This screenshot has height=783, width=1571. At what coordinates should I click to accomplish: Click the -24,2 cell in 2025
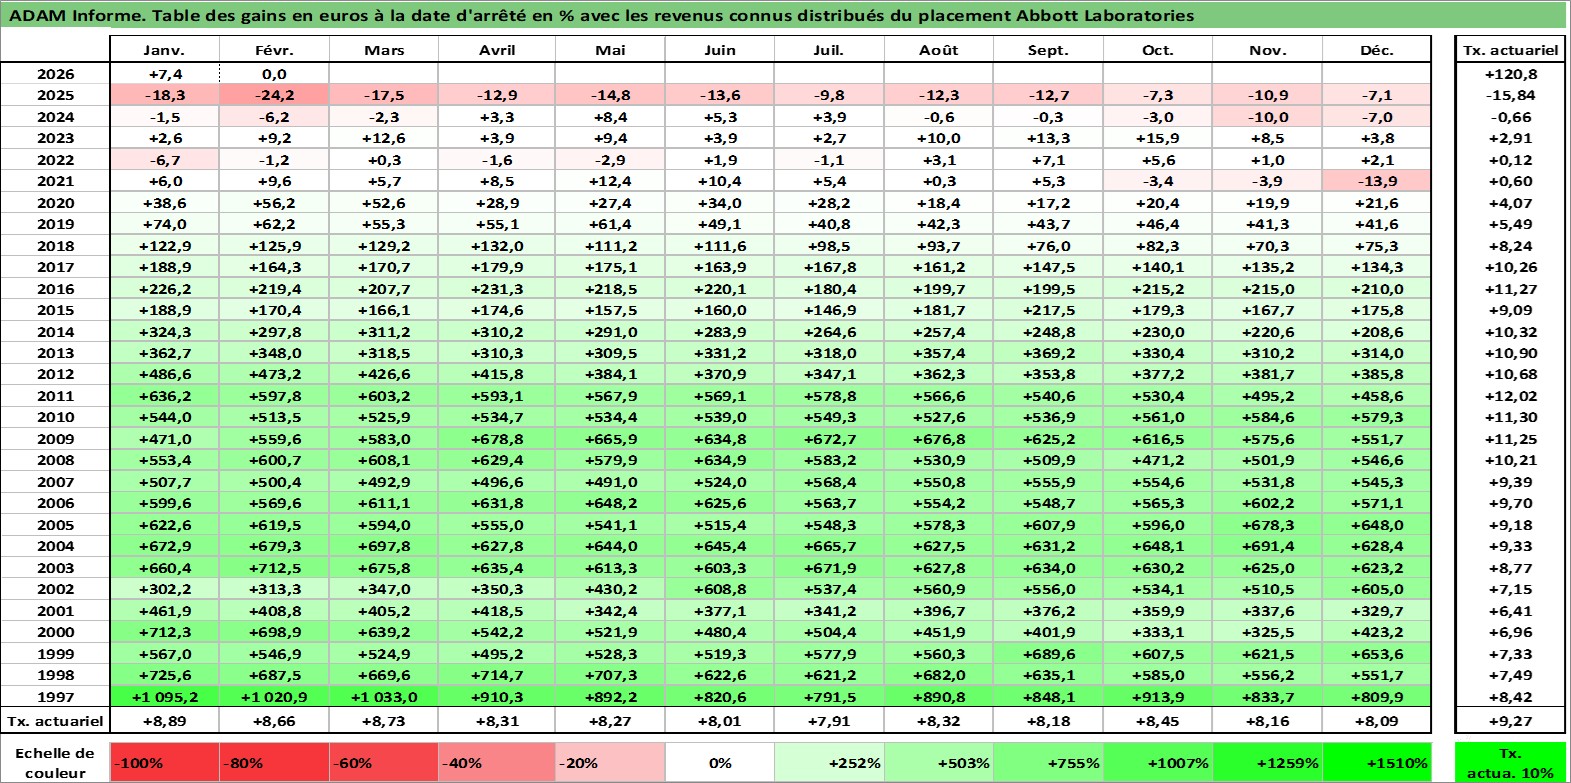click(274, 95)
